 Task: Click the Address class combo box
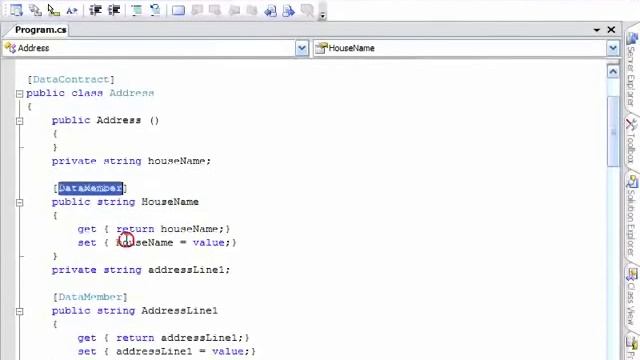[x=156, y=48]
